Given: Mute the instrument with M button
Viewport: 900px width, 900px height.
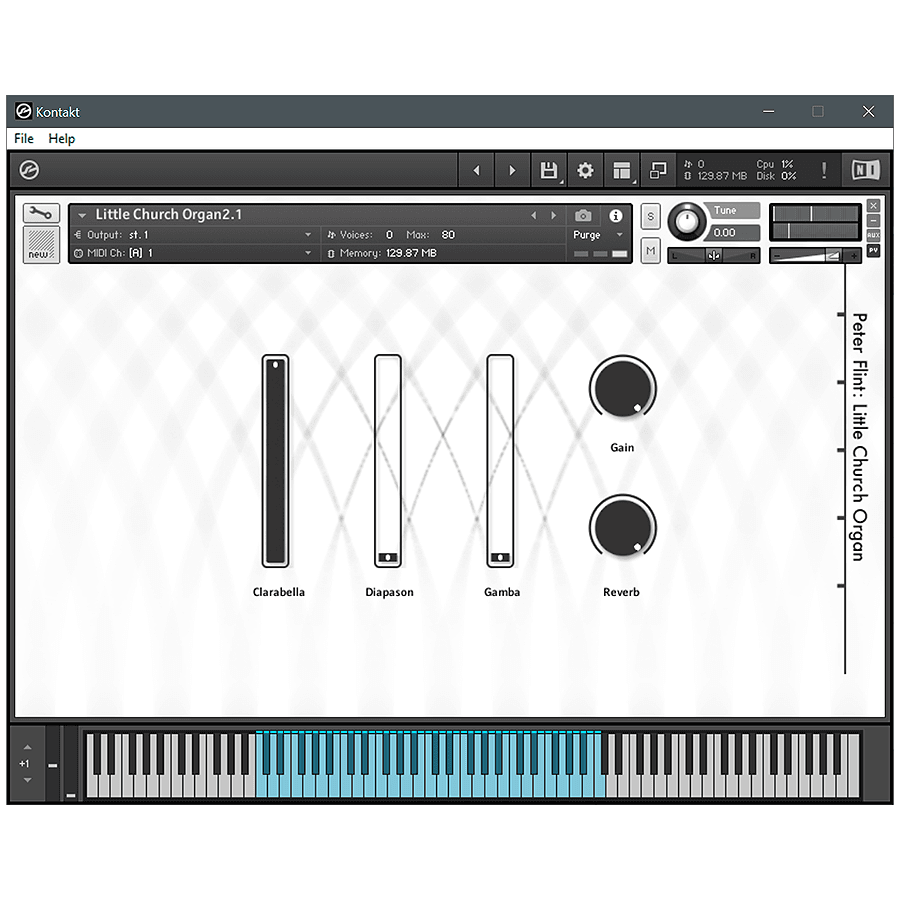Looking at the screenshot, I should point(650,251).
